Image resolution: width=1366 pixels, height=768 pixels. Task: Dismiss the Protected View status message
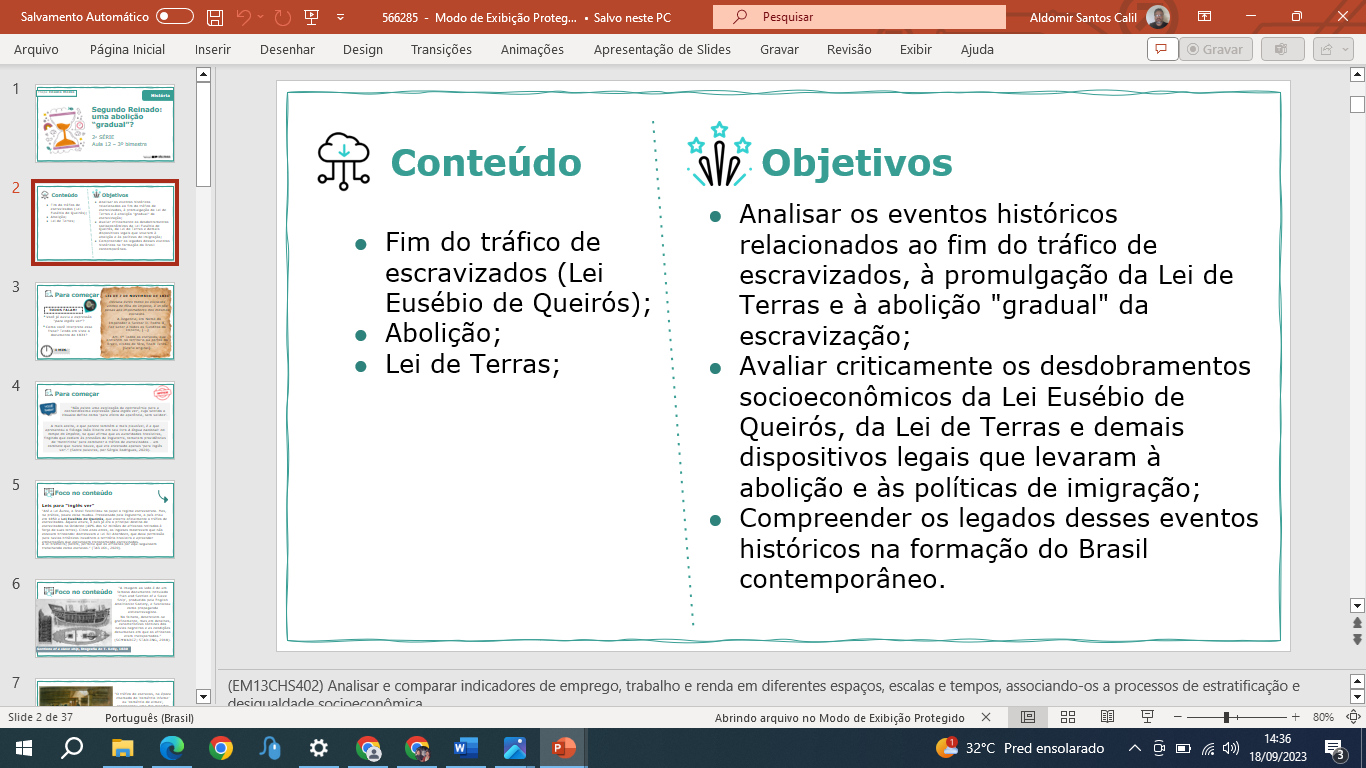(x=986, y=717)
